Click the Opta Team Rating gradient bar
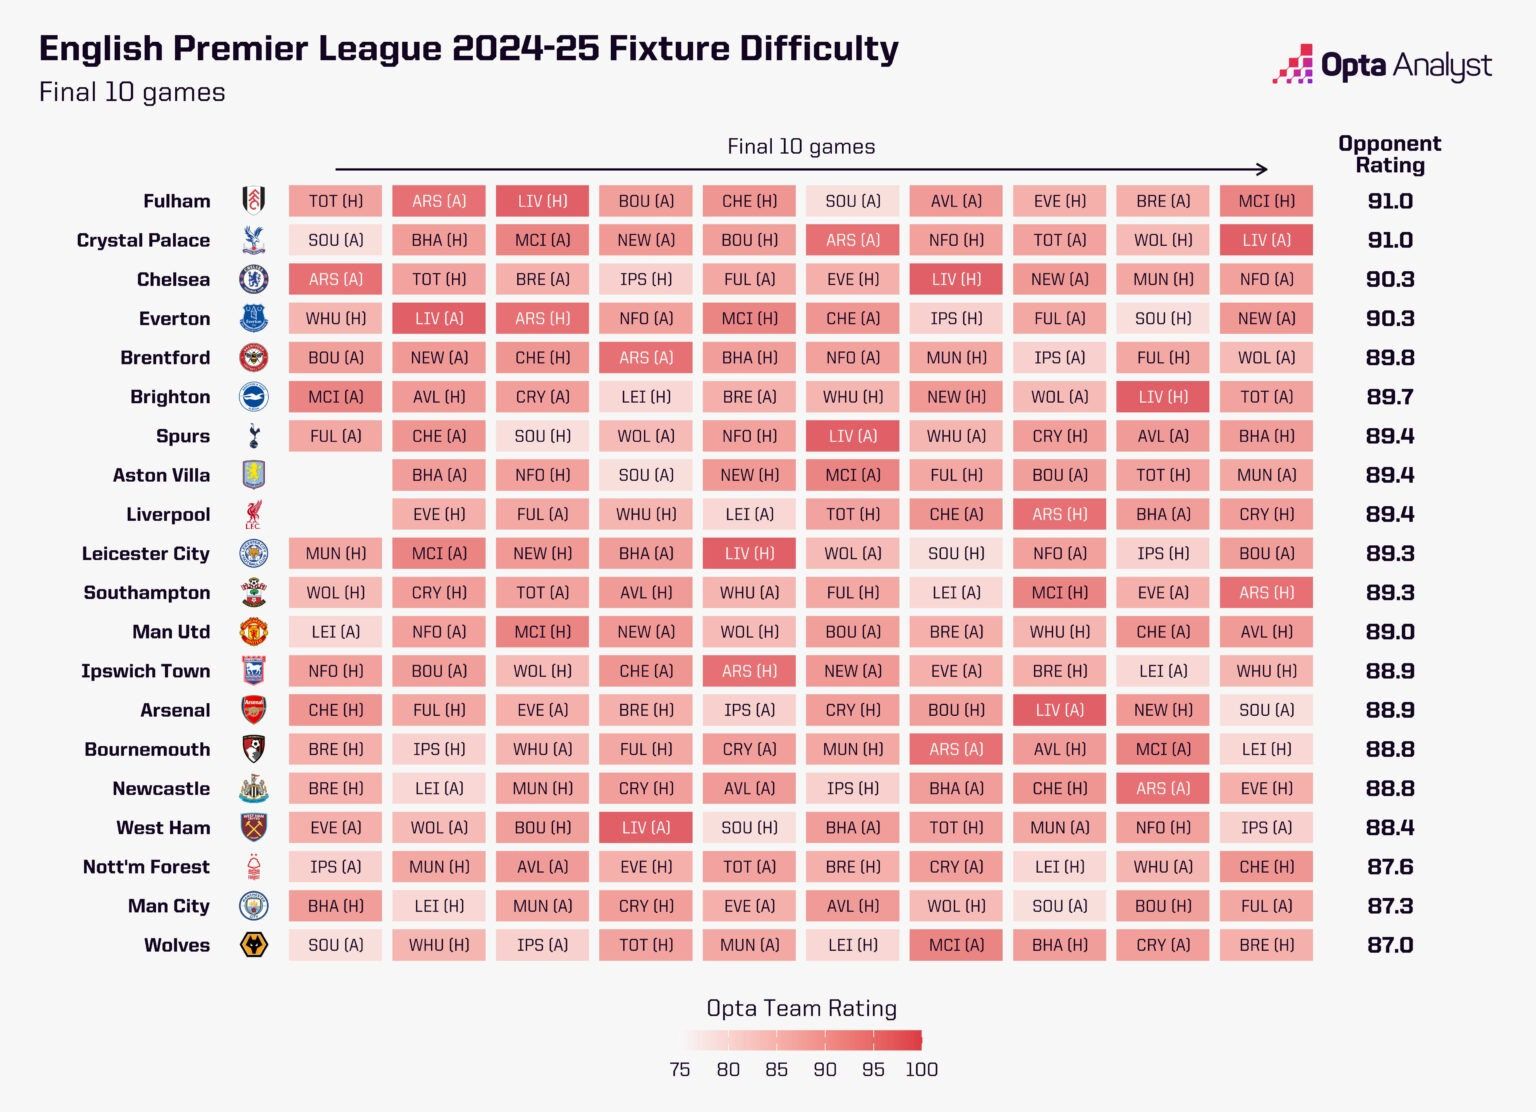Image resolution: width=1536 pixels, height=1112 pixels. click(x=802, y=1040)
